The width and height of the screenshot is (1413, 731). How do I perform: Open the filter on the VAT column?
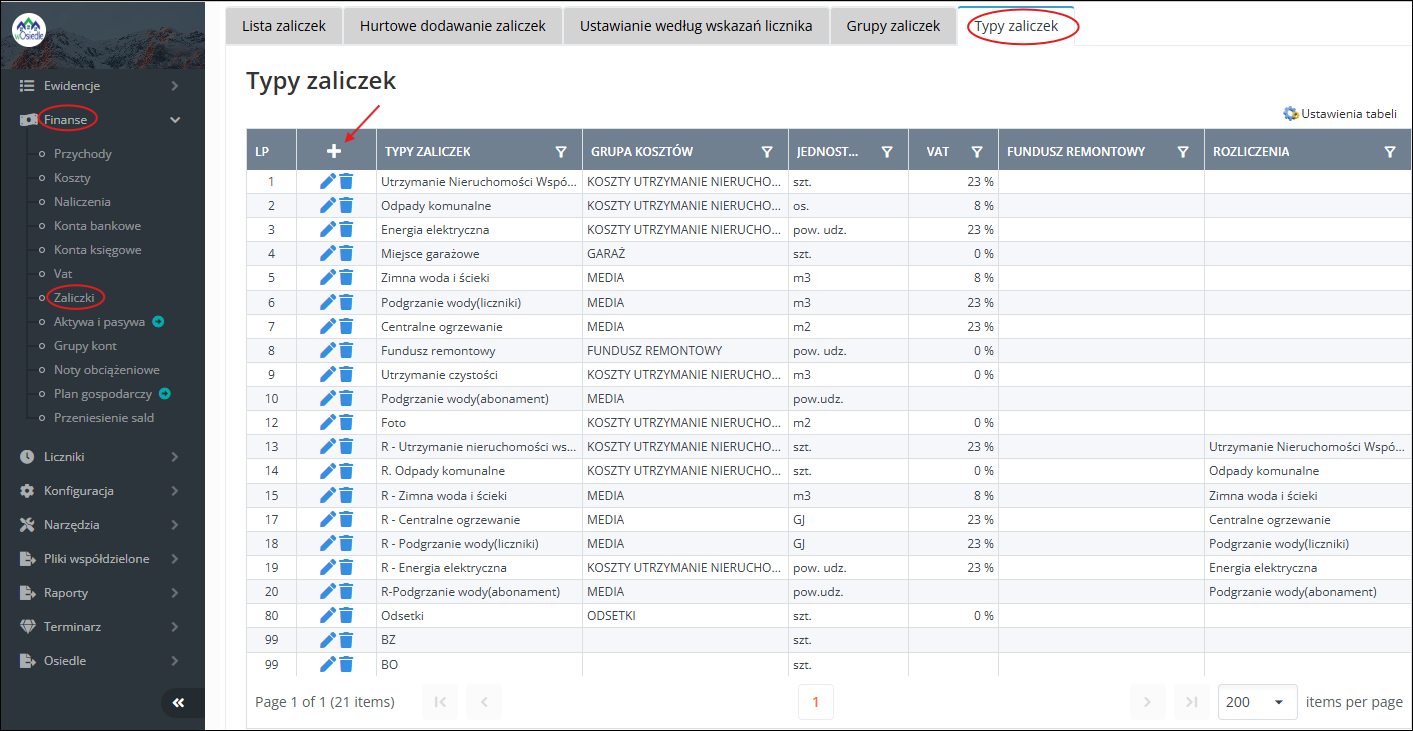tap(977, 152)
